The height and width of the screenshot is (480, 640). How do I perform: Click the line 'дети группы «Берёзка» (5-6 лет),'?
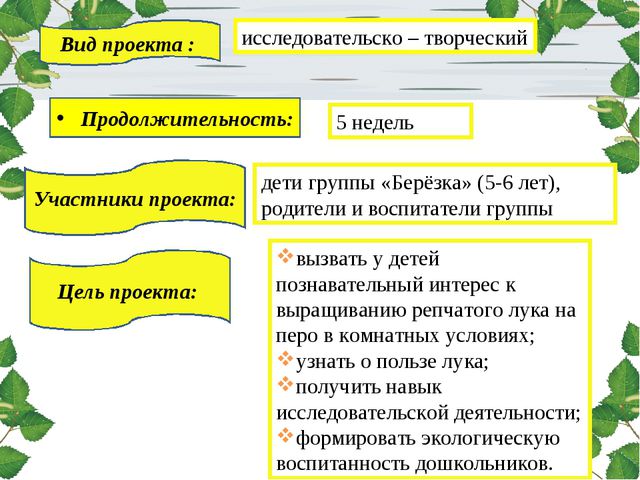pos(411,184)
